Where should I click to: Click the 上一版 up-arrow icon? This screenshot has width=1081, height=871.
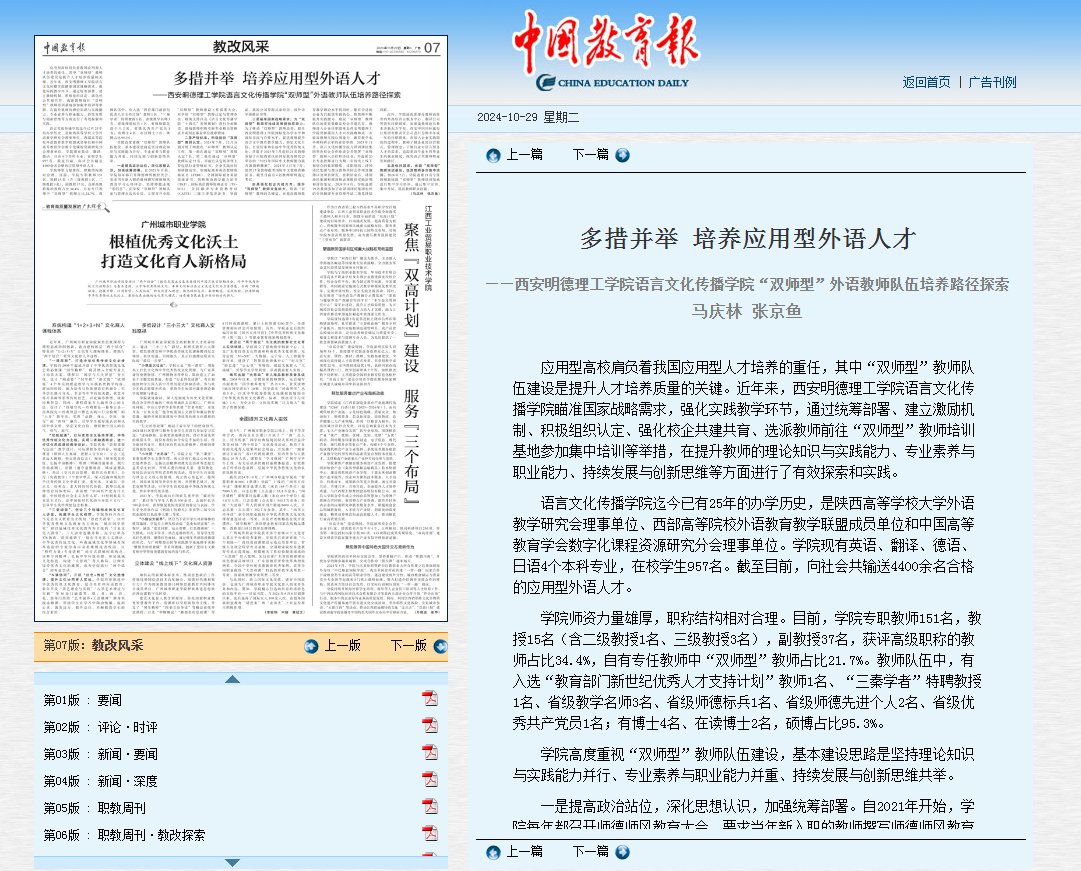[x=311, y=646]
